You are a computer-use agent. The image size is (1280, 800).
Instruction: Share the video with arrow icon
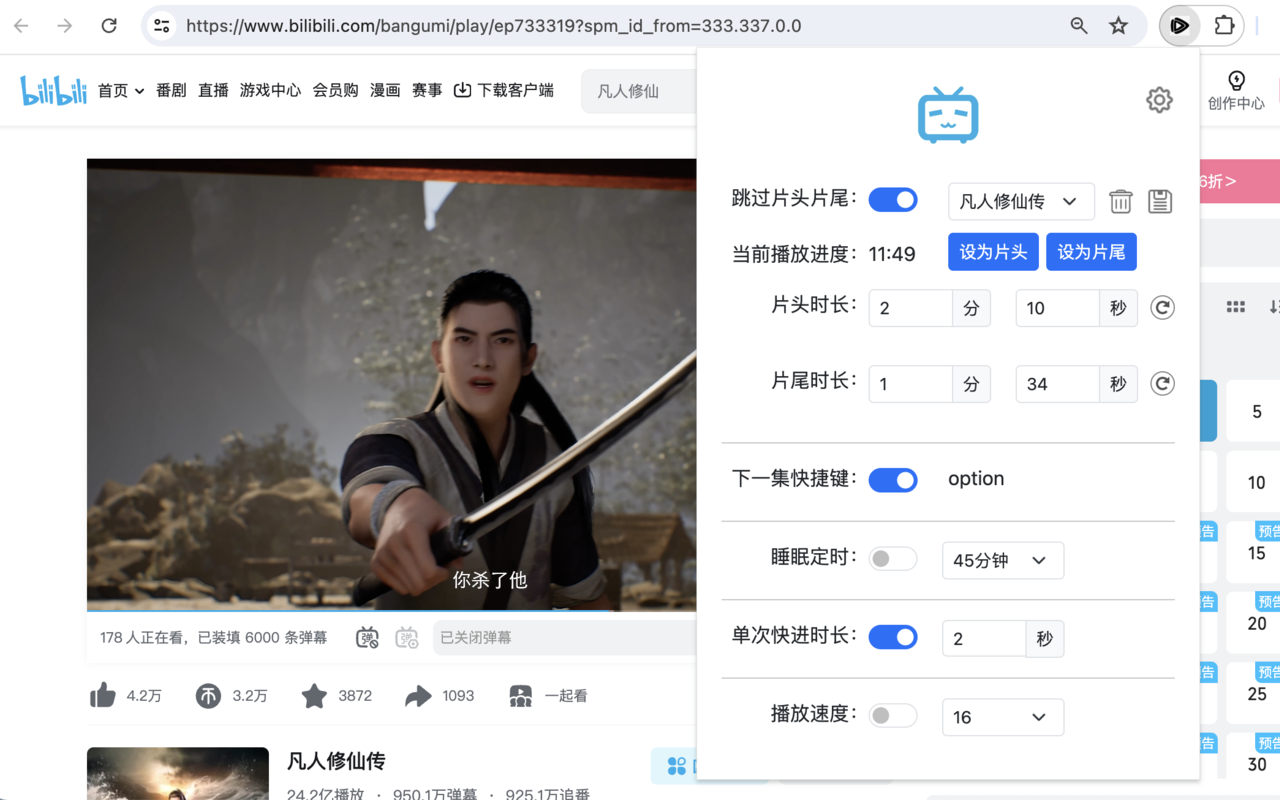pos(418,696)
